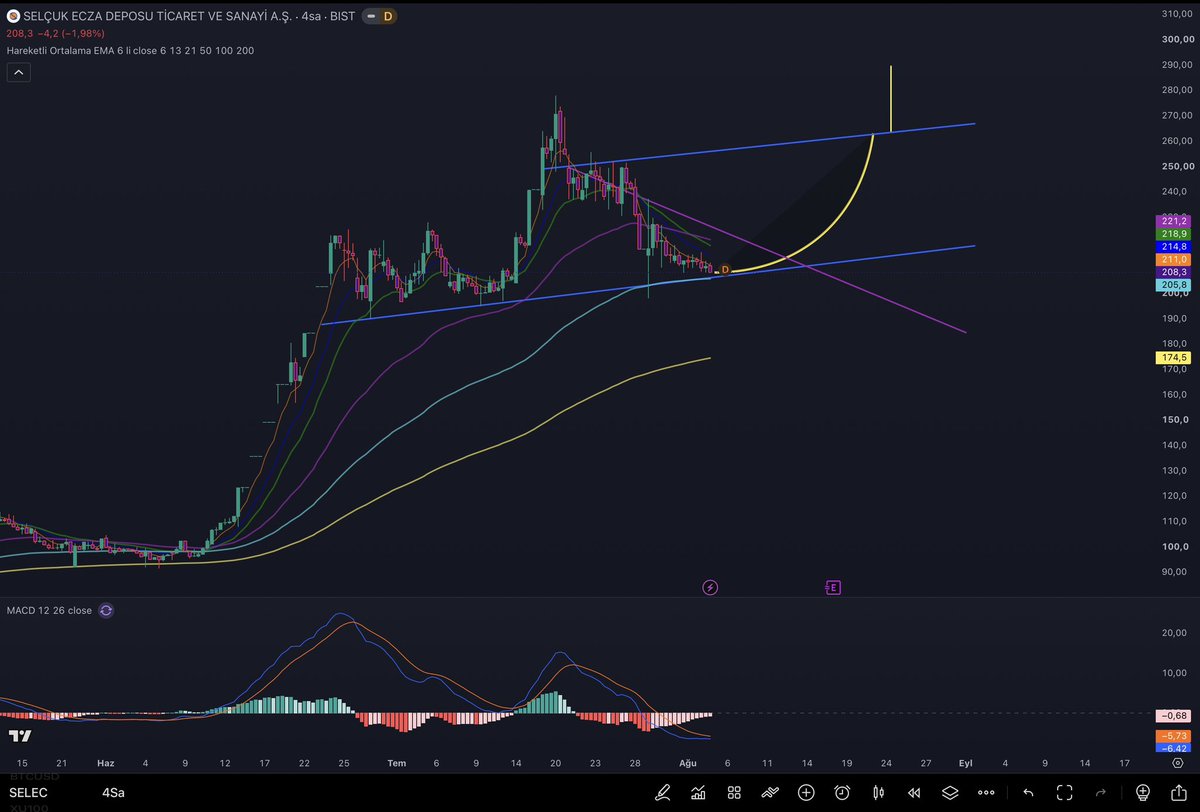This screenshot has height=812, width=1200.
Task: Open the compare symbols lines icon
Action: 770,793
